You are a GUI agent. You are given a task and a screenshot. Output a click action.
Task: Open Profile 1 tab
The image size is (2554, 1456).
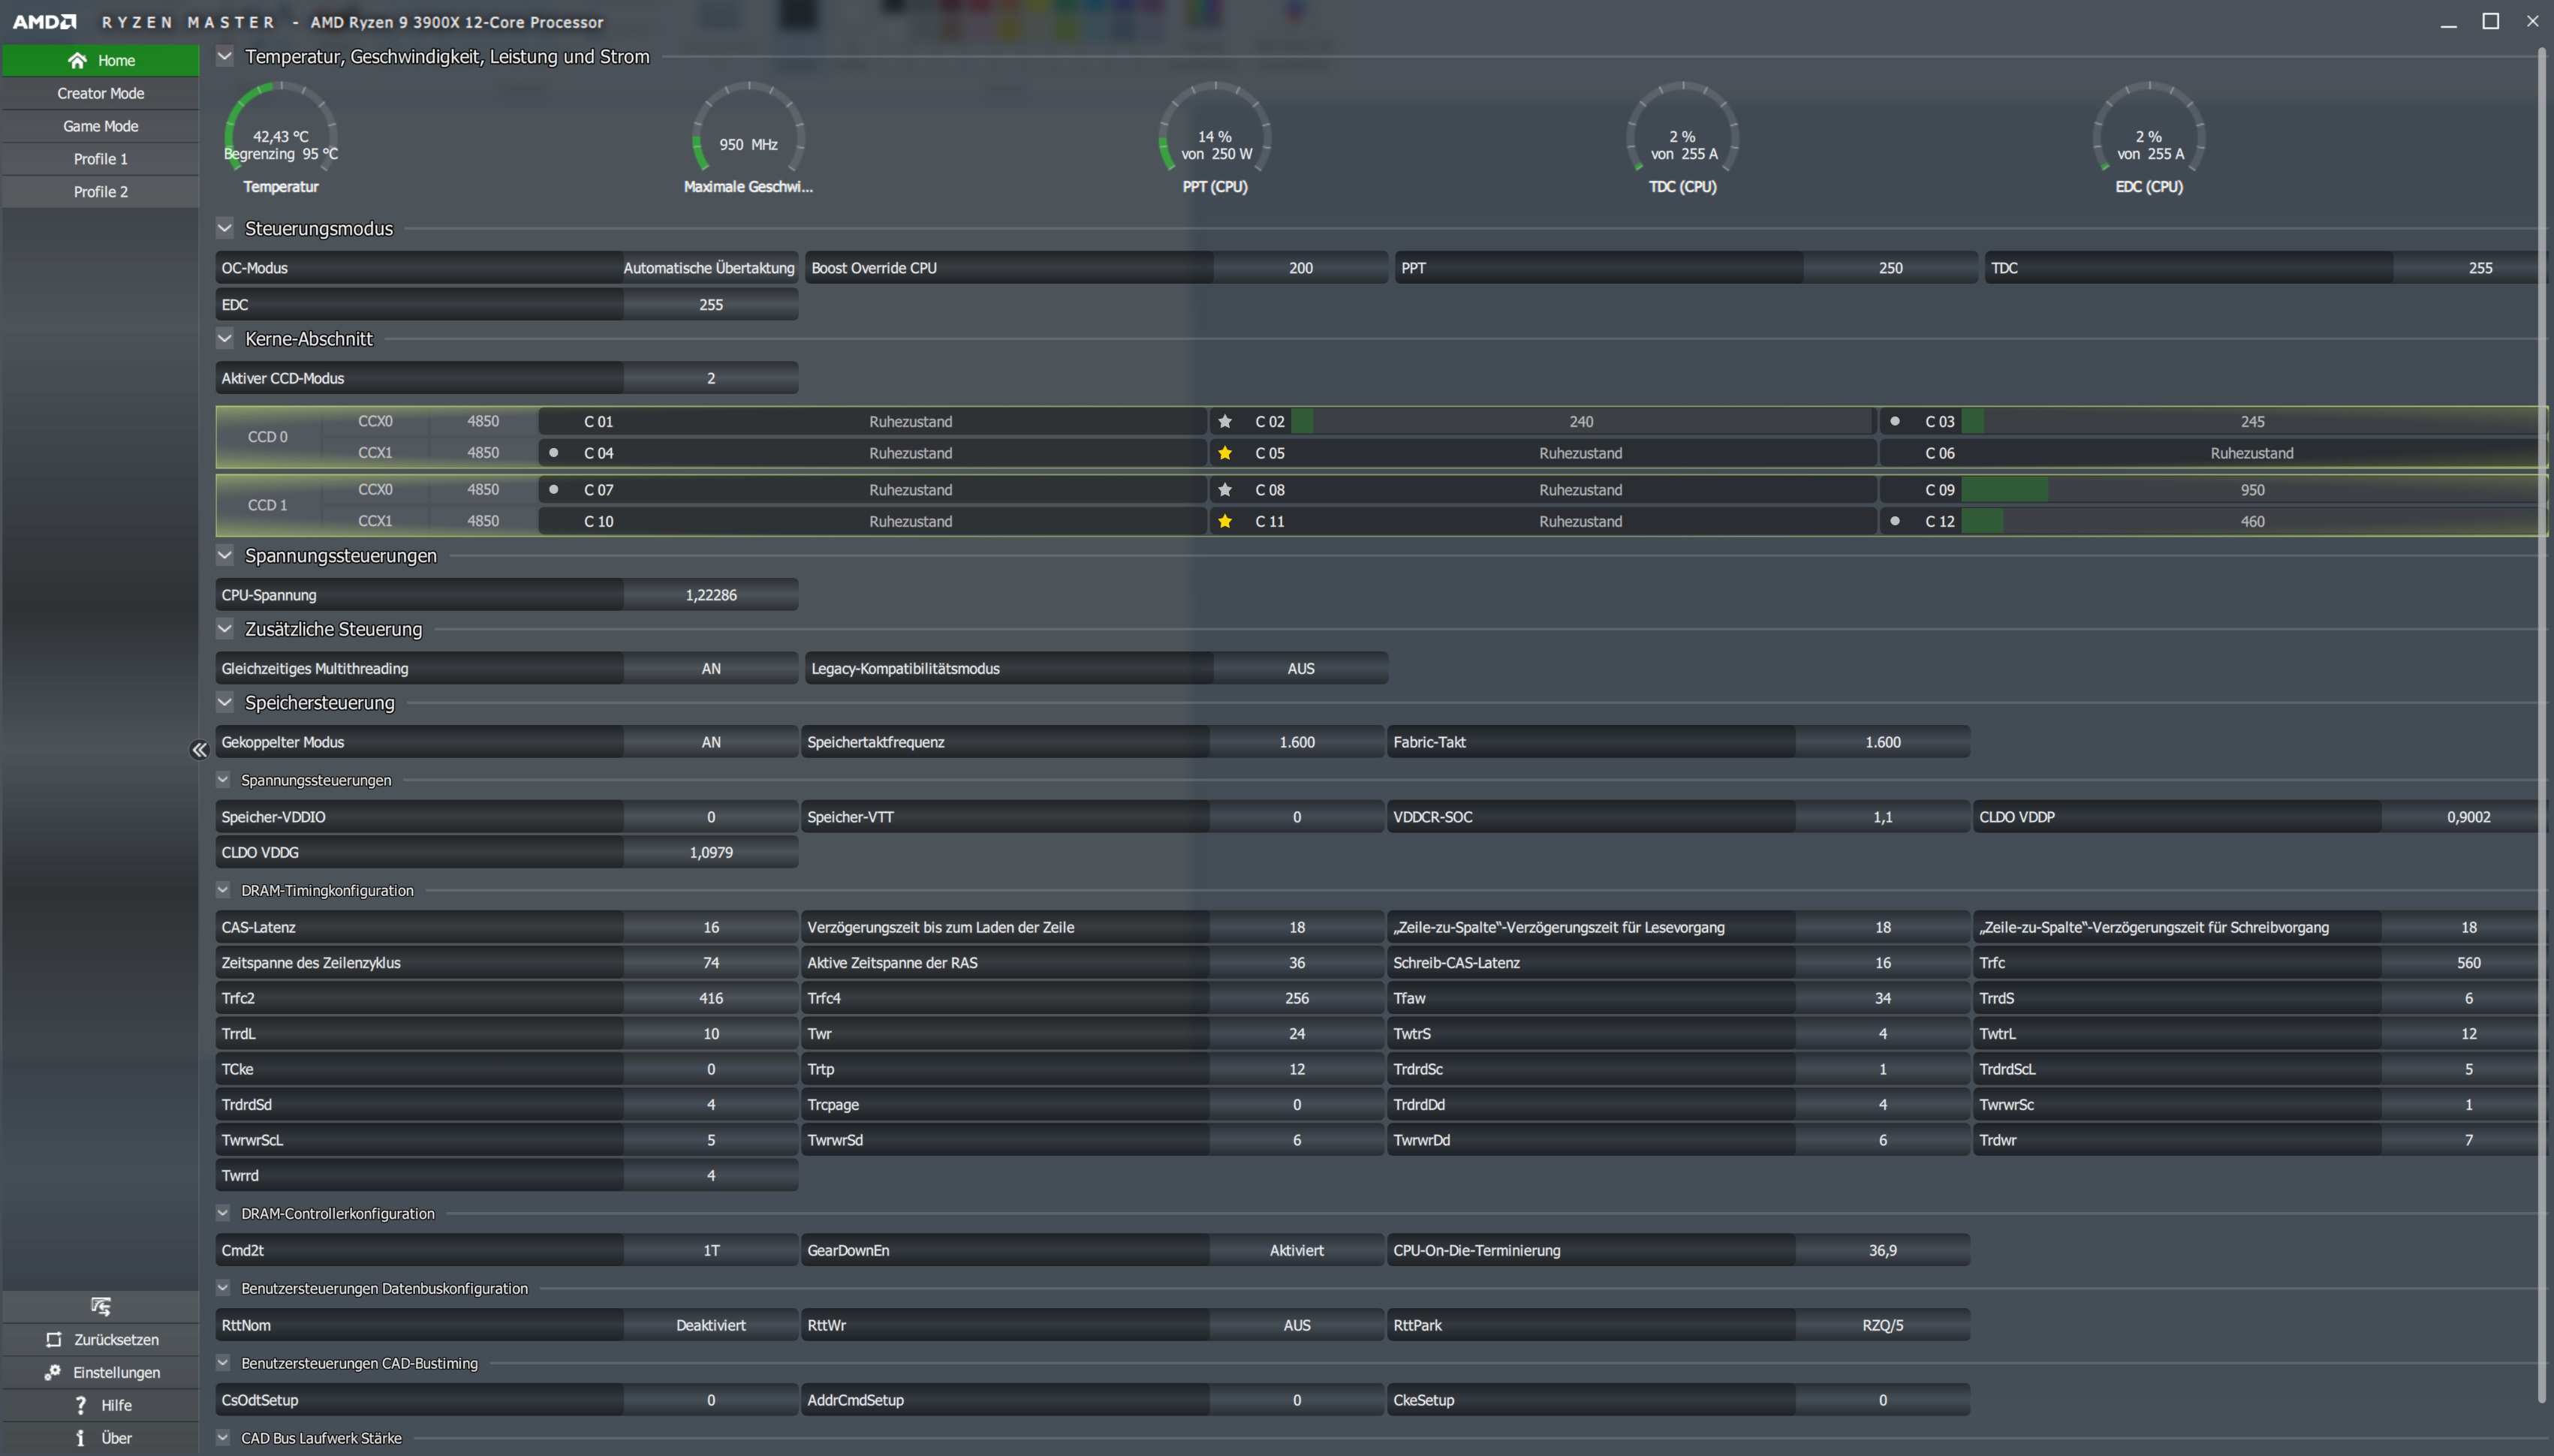(101, 159)
